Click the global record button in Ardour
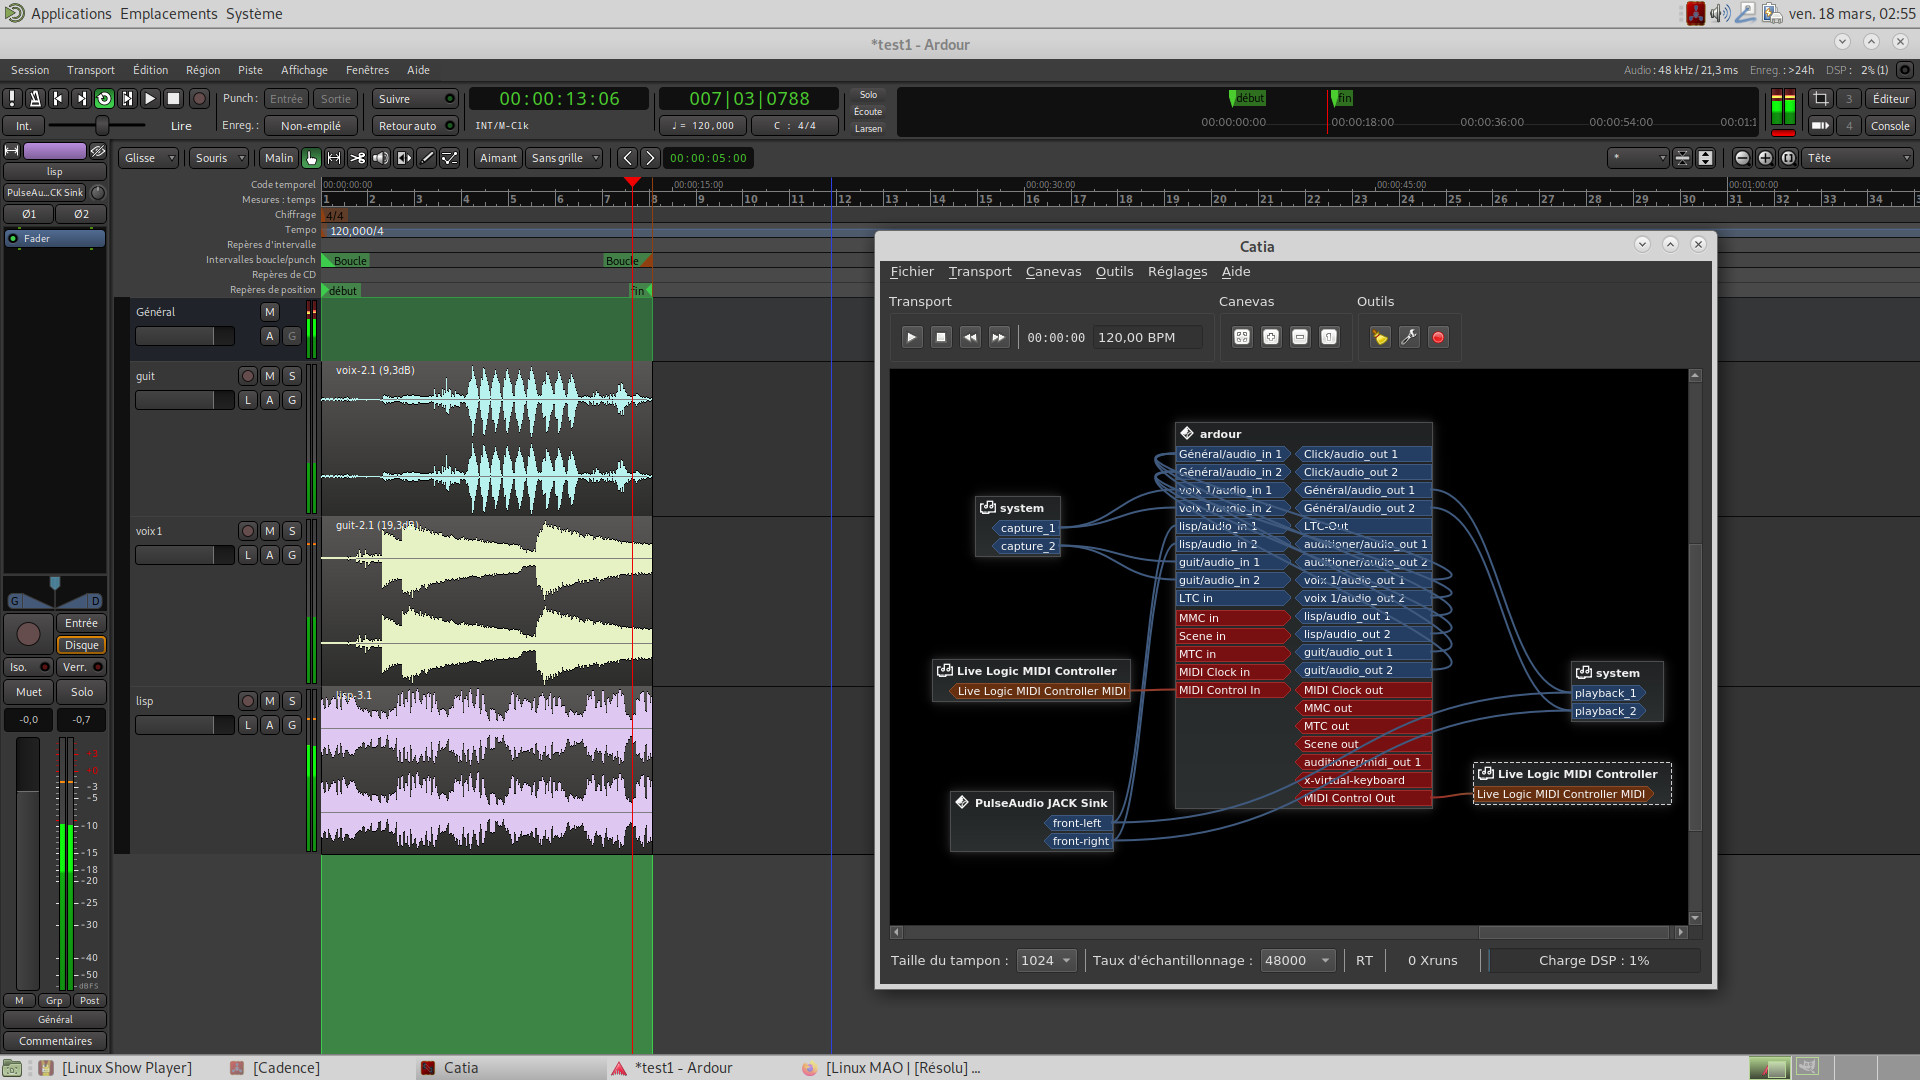The image size is (1920, 1080). (199, 99)
